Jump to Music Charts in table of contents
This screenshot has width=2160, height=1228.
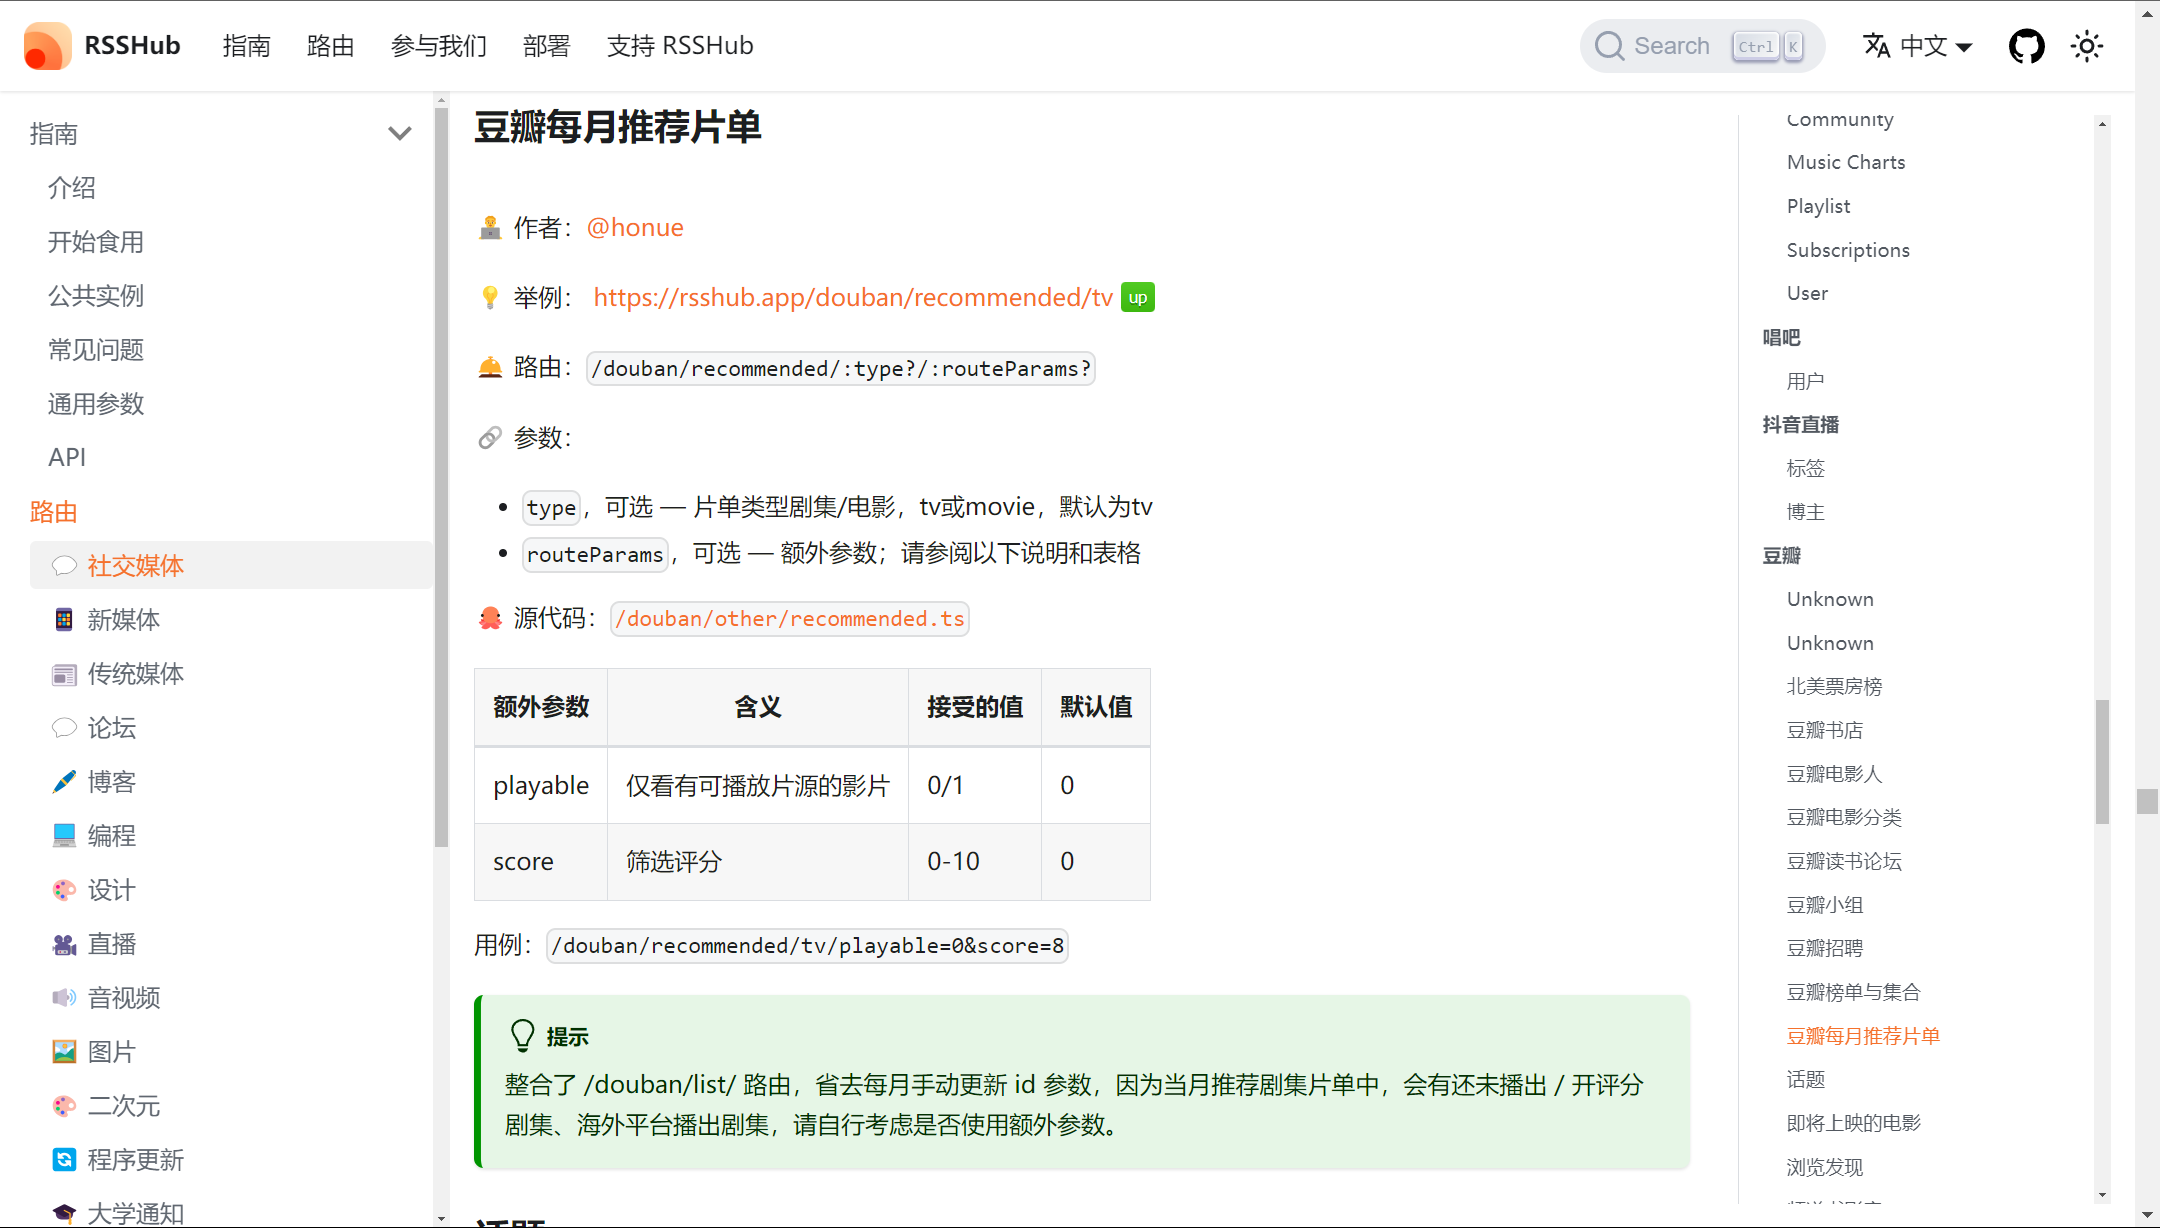click(x=1846, y=162)
